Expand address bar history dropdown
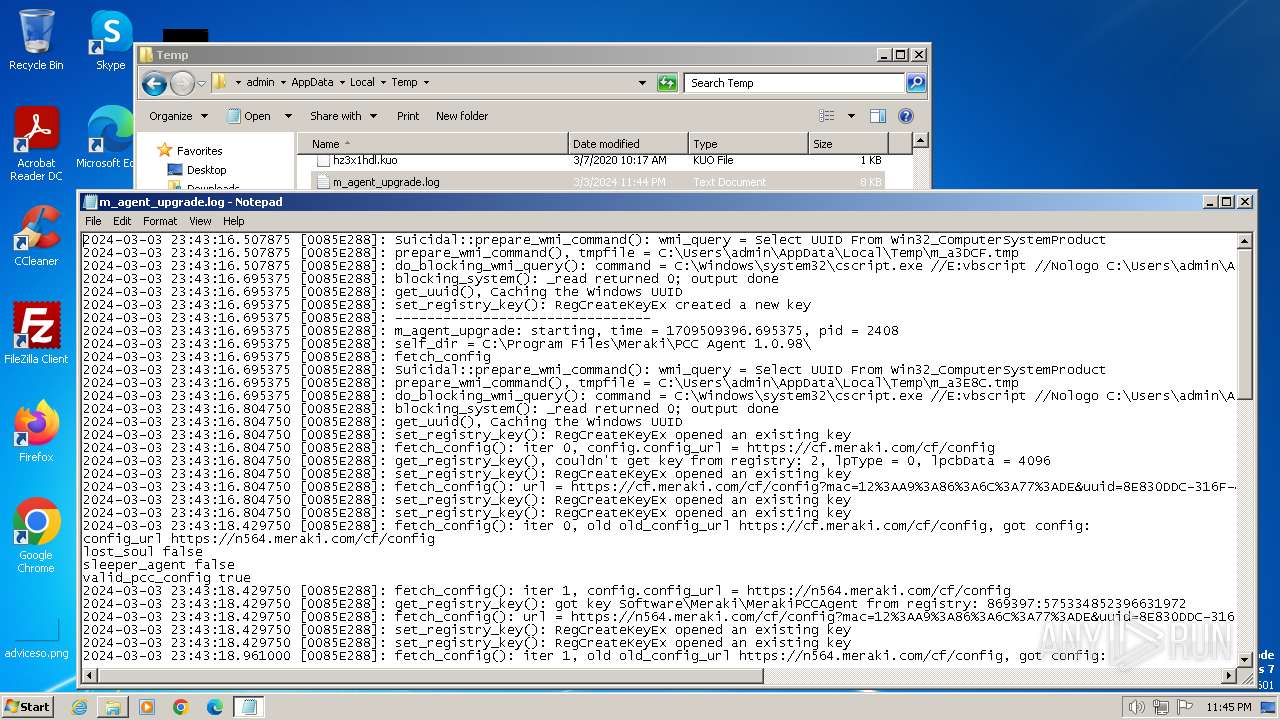 point(642,83)
